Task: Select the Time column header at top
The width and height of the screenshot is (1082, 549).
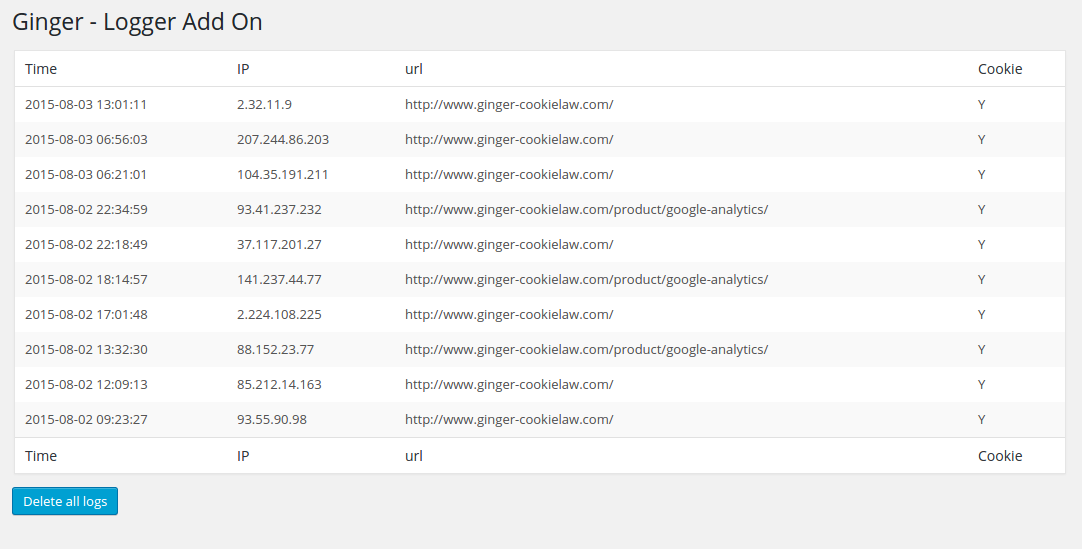Action: (x=41, y=69)
